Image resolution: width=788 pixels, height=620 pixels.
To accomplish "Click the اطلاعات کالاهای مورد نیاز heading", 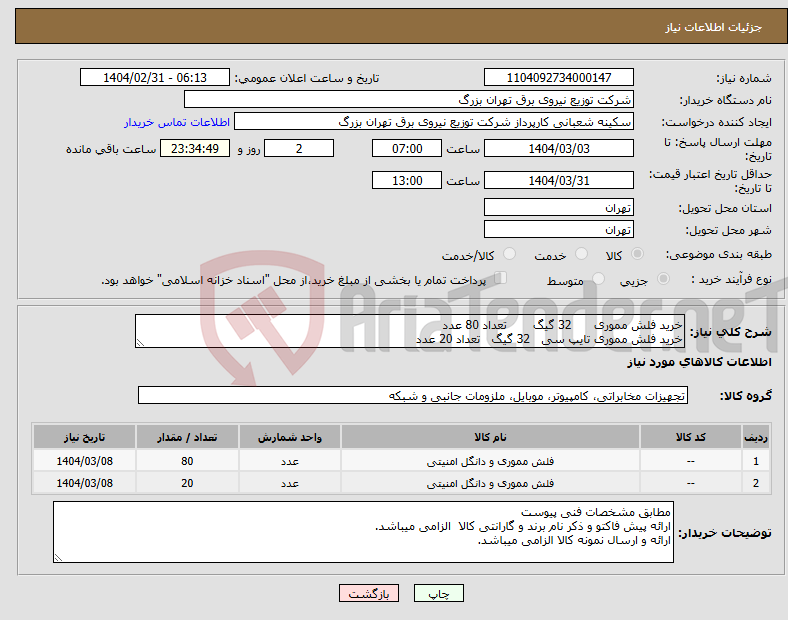I will (699, 362).
